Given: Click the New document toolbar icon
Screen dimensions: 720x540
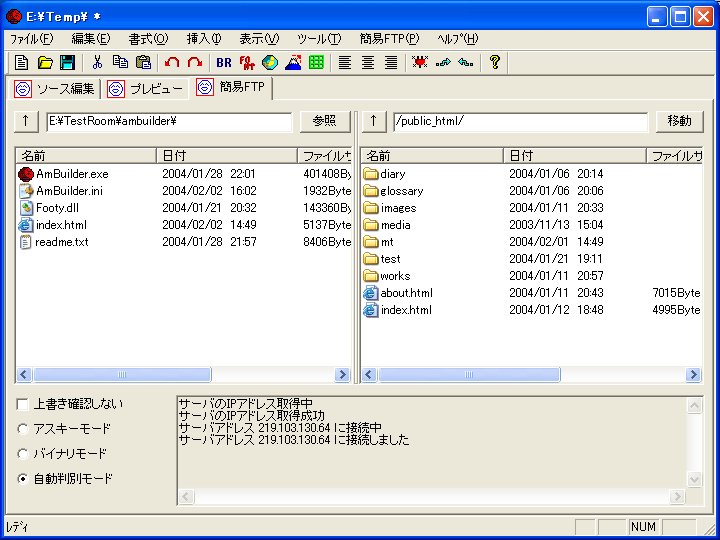Looking at the screenshot, I should 21,62.
